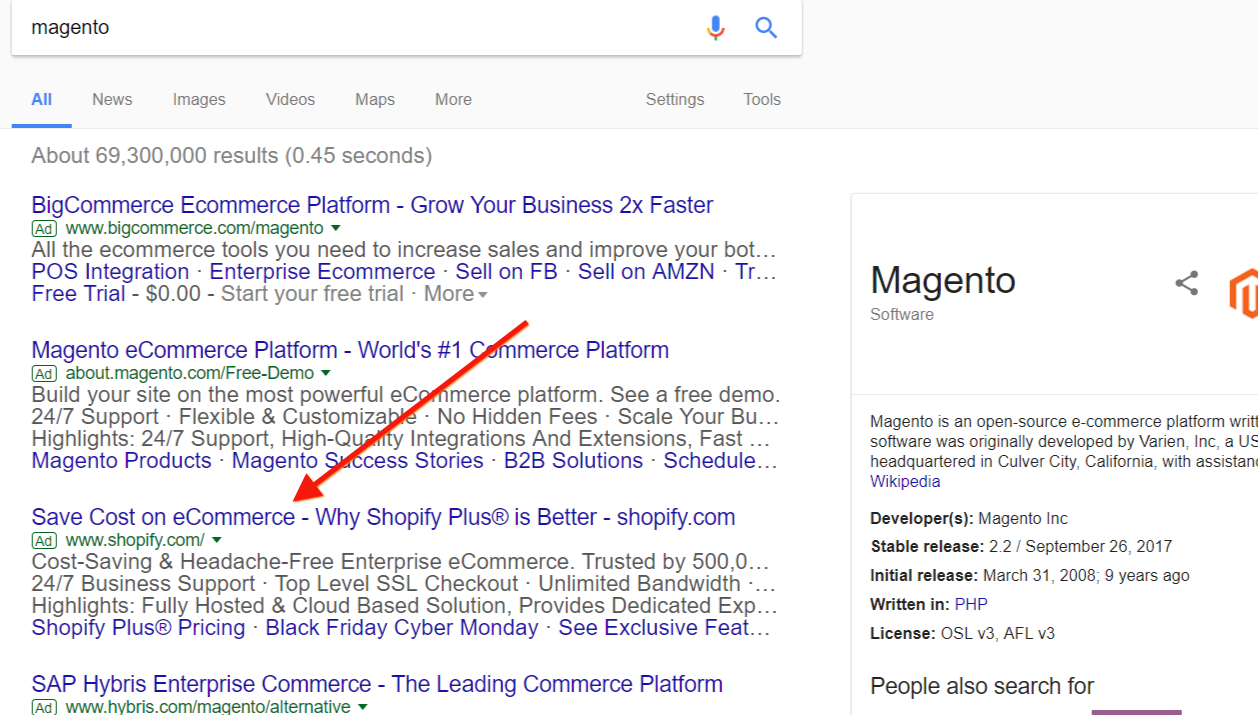Click the Magento title in knowledge panel
1258x715 pixels.
tap(943, 280)
